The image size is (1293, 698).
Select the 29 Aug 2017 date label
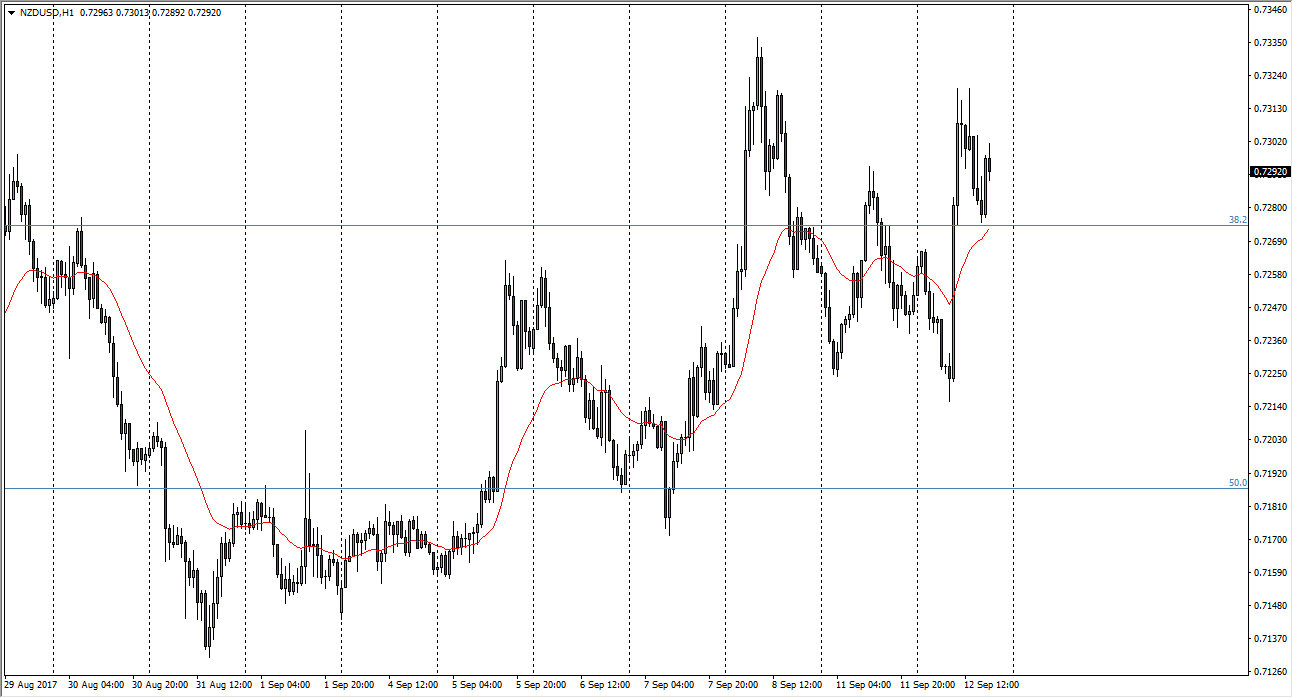(29, 686)
